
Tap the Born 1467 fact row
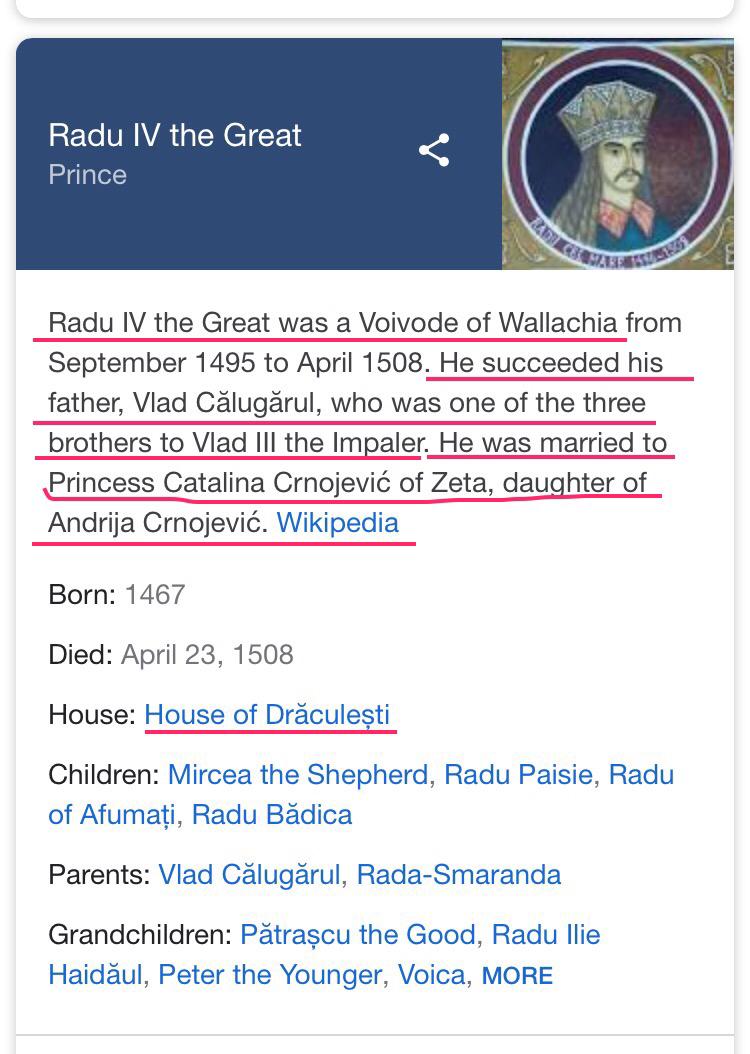click(117, 594)
